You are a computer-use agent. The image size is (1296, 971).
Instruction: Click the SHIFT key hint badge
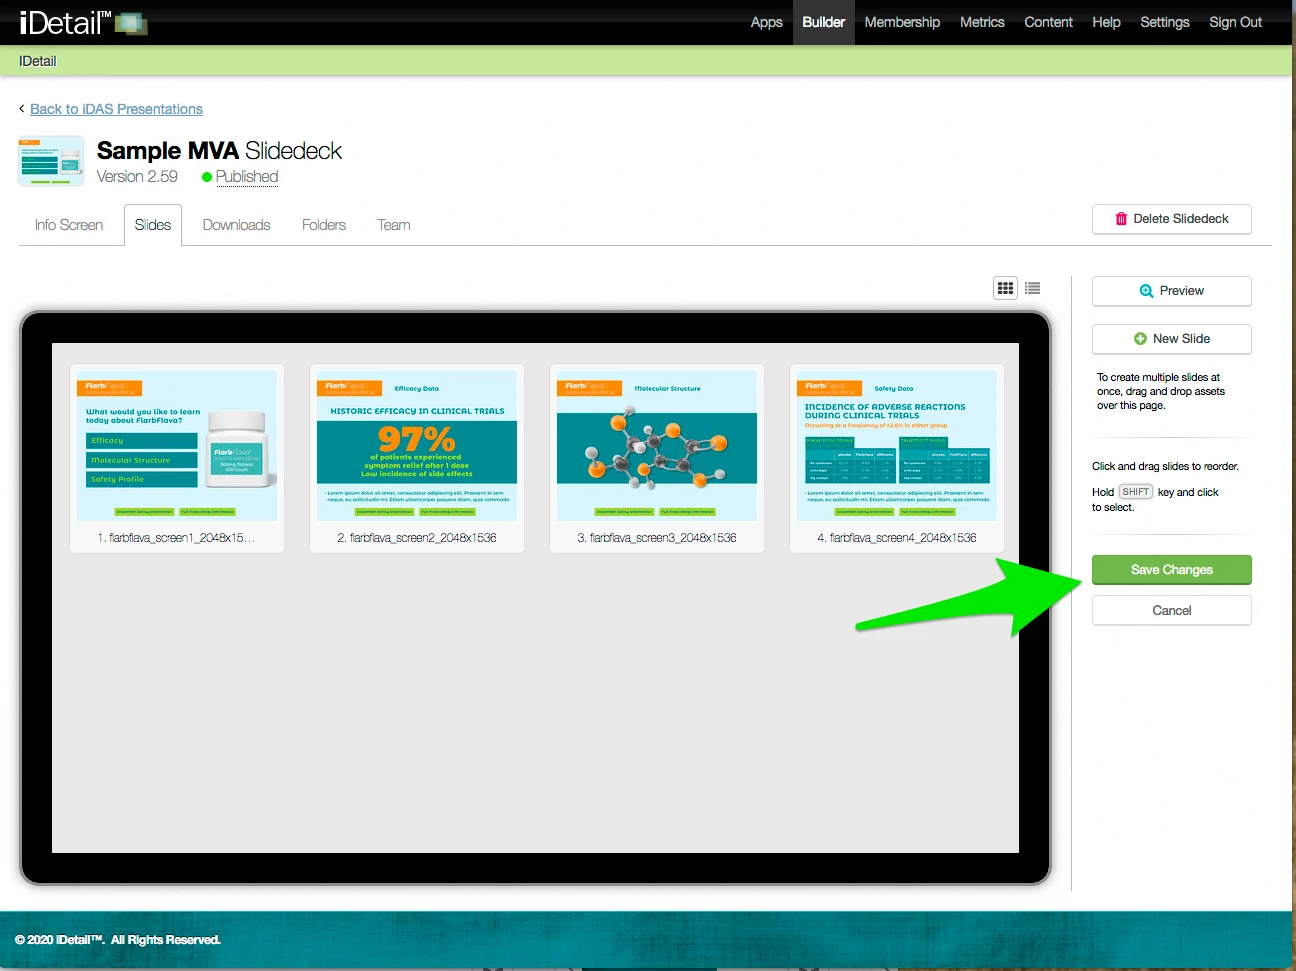tap(1136, 492)
